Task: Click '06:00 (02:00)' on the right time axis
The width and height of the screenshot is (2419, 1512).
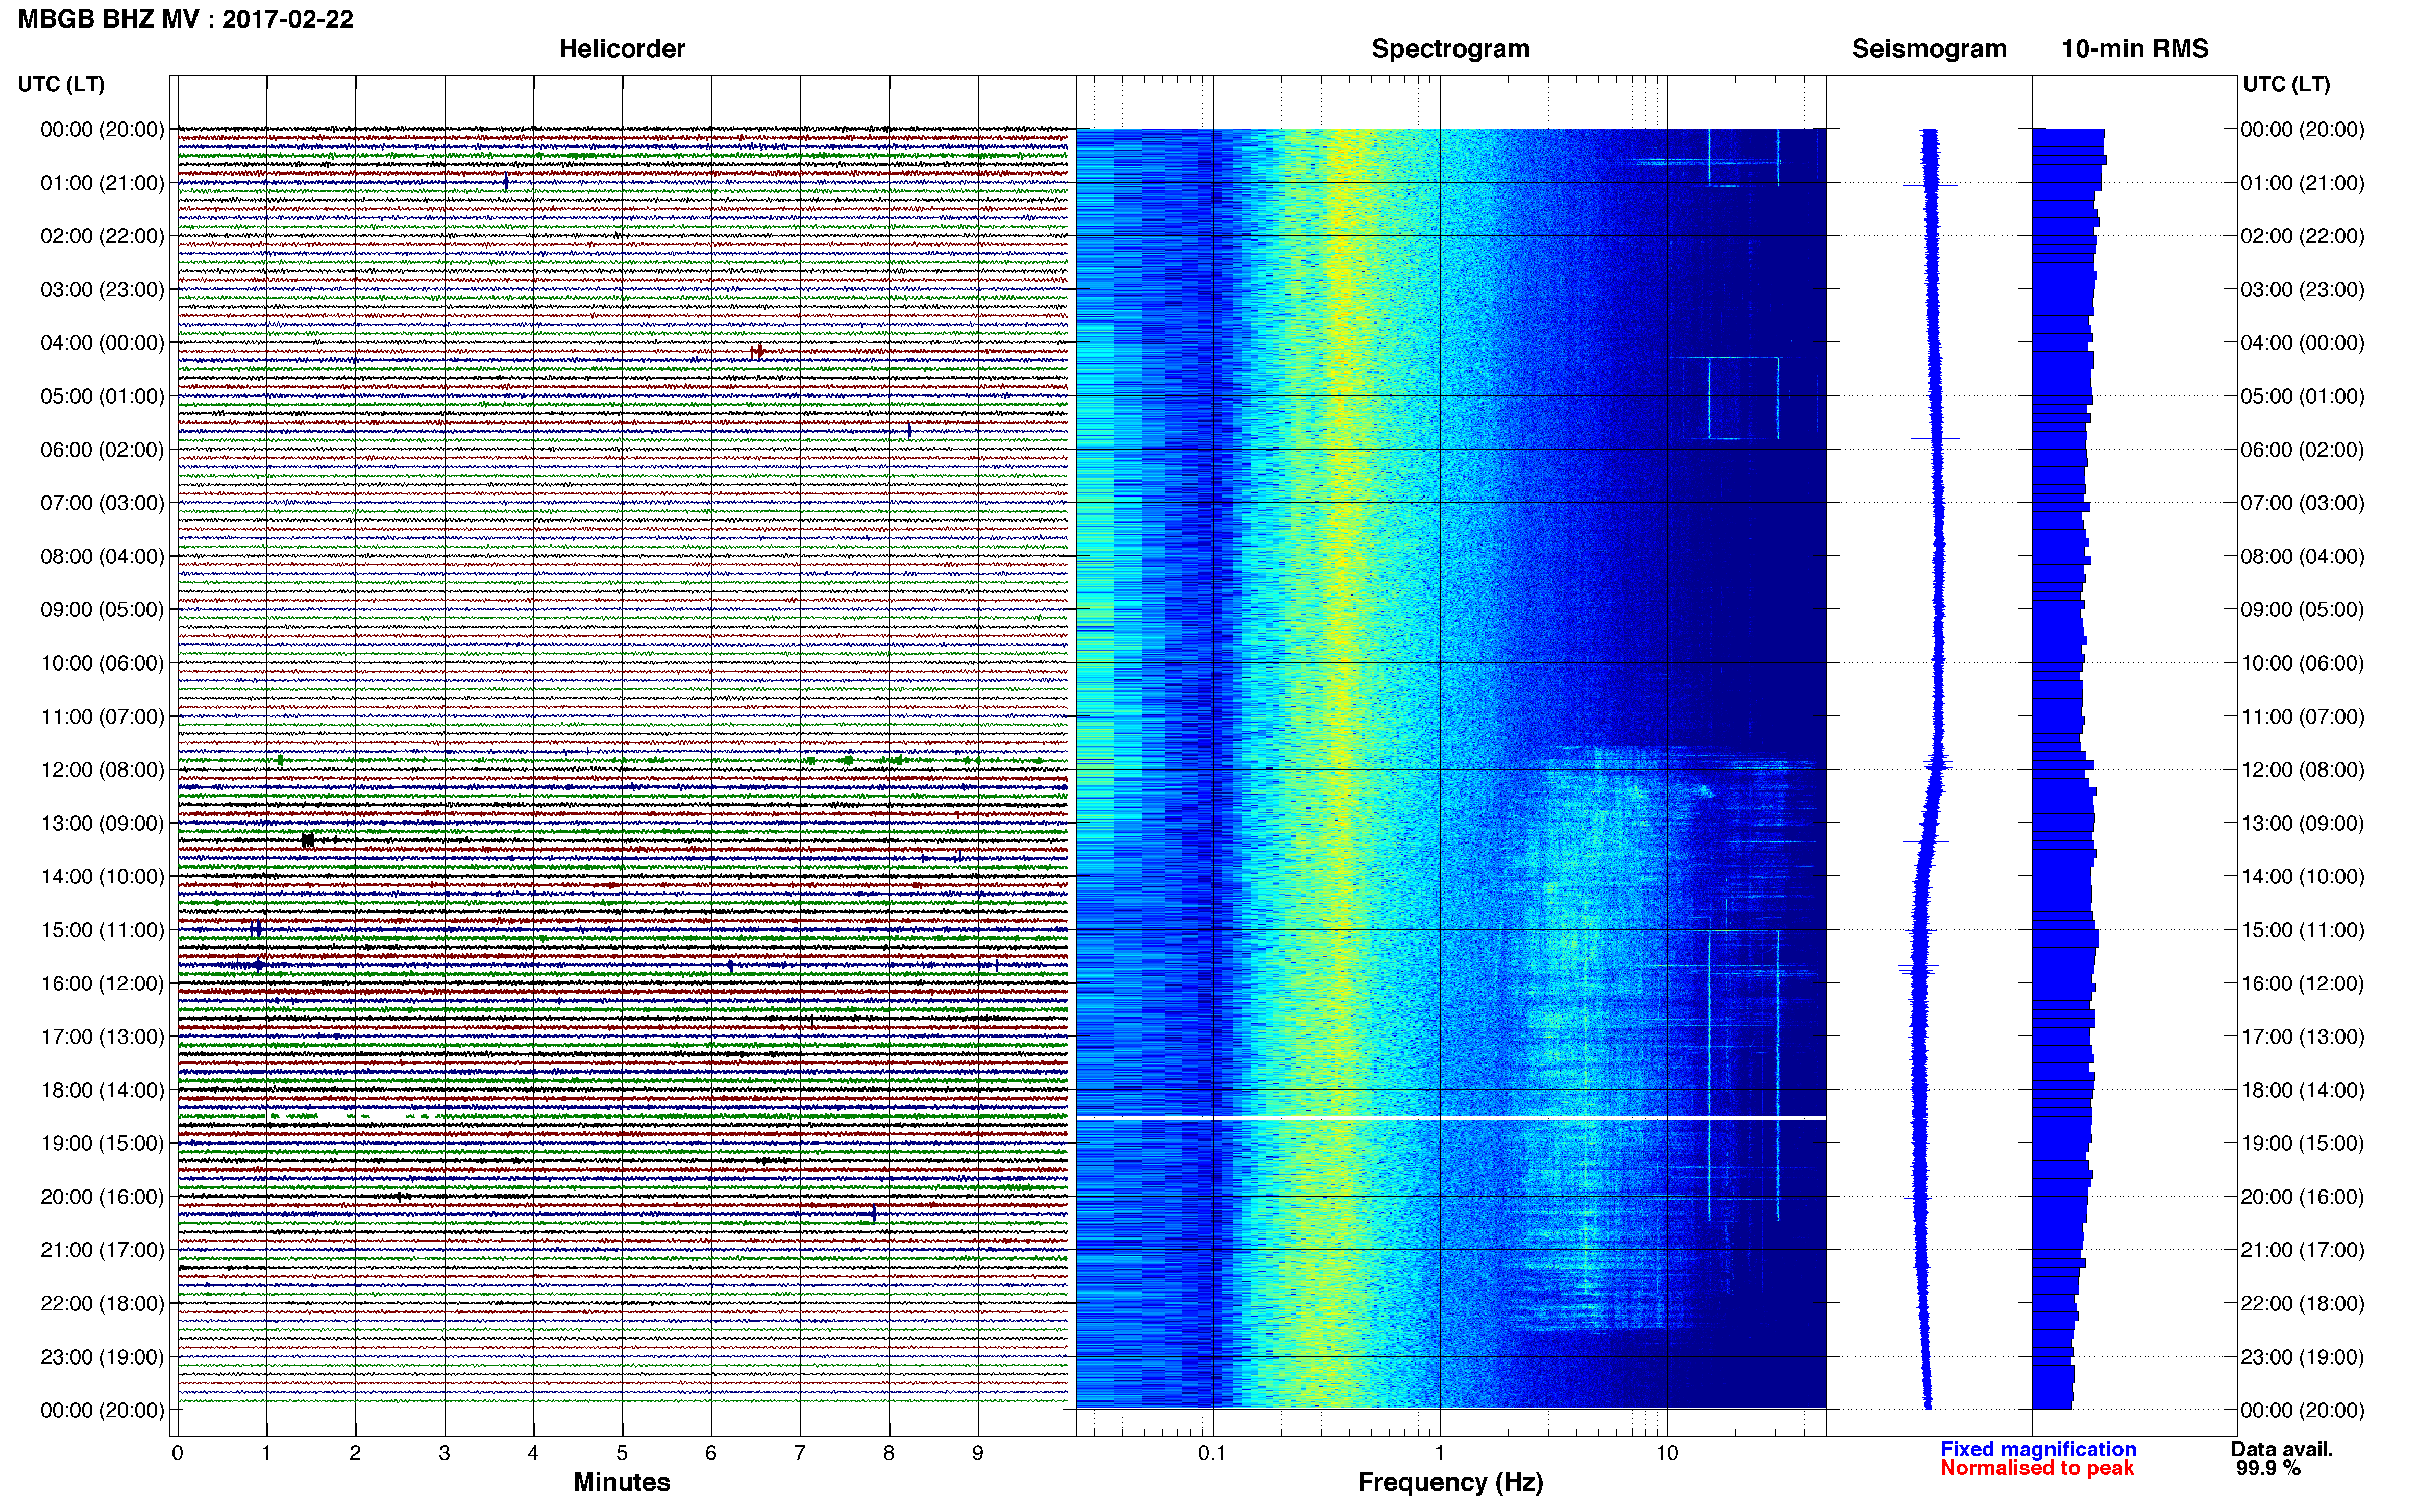Action: [2302, 450]
